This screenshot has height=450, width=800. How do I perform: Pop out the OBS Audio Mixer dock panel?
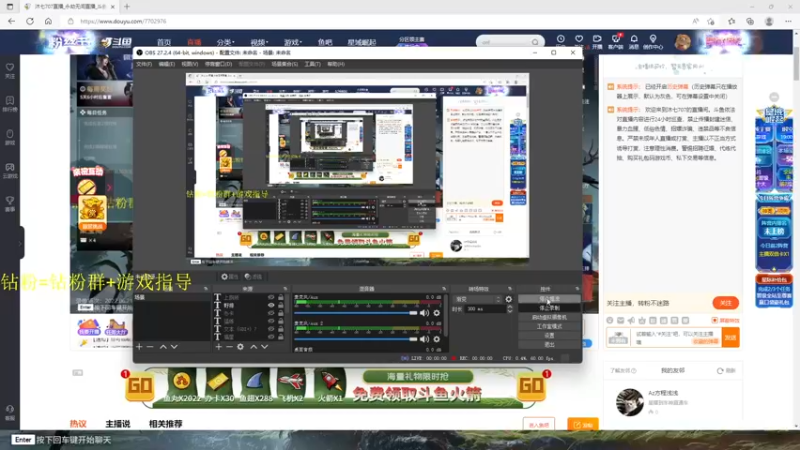pyautogui.click(x=444, y=289)
